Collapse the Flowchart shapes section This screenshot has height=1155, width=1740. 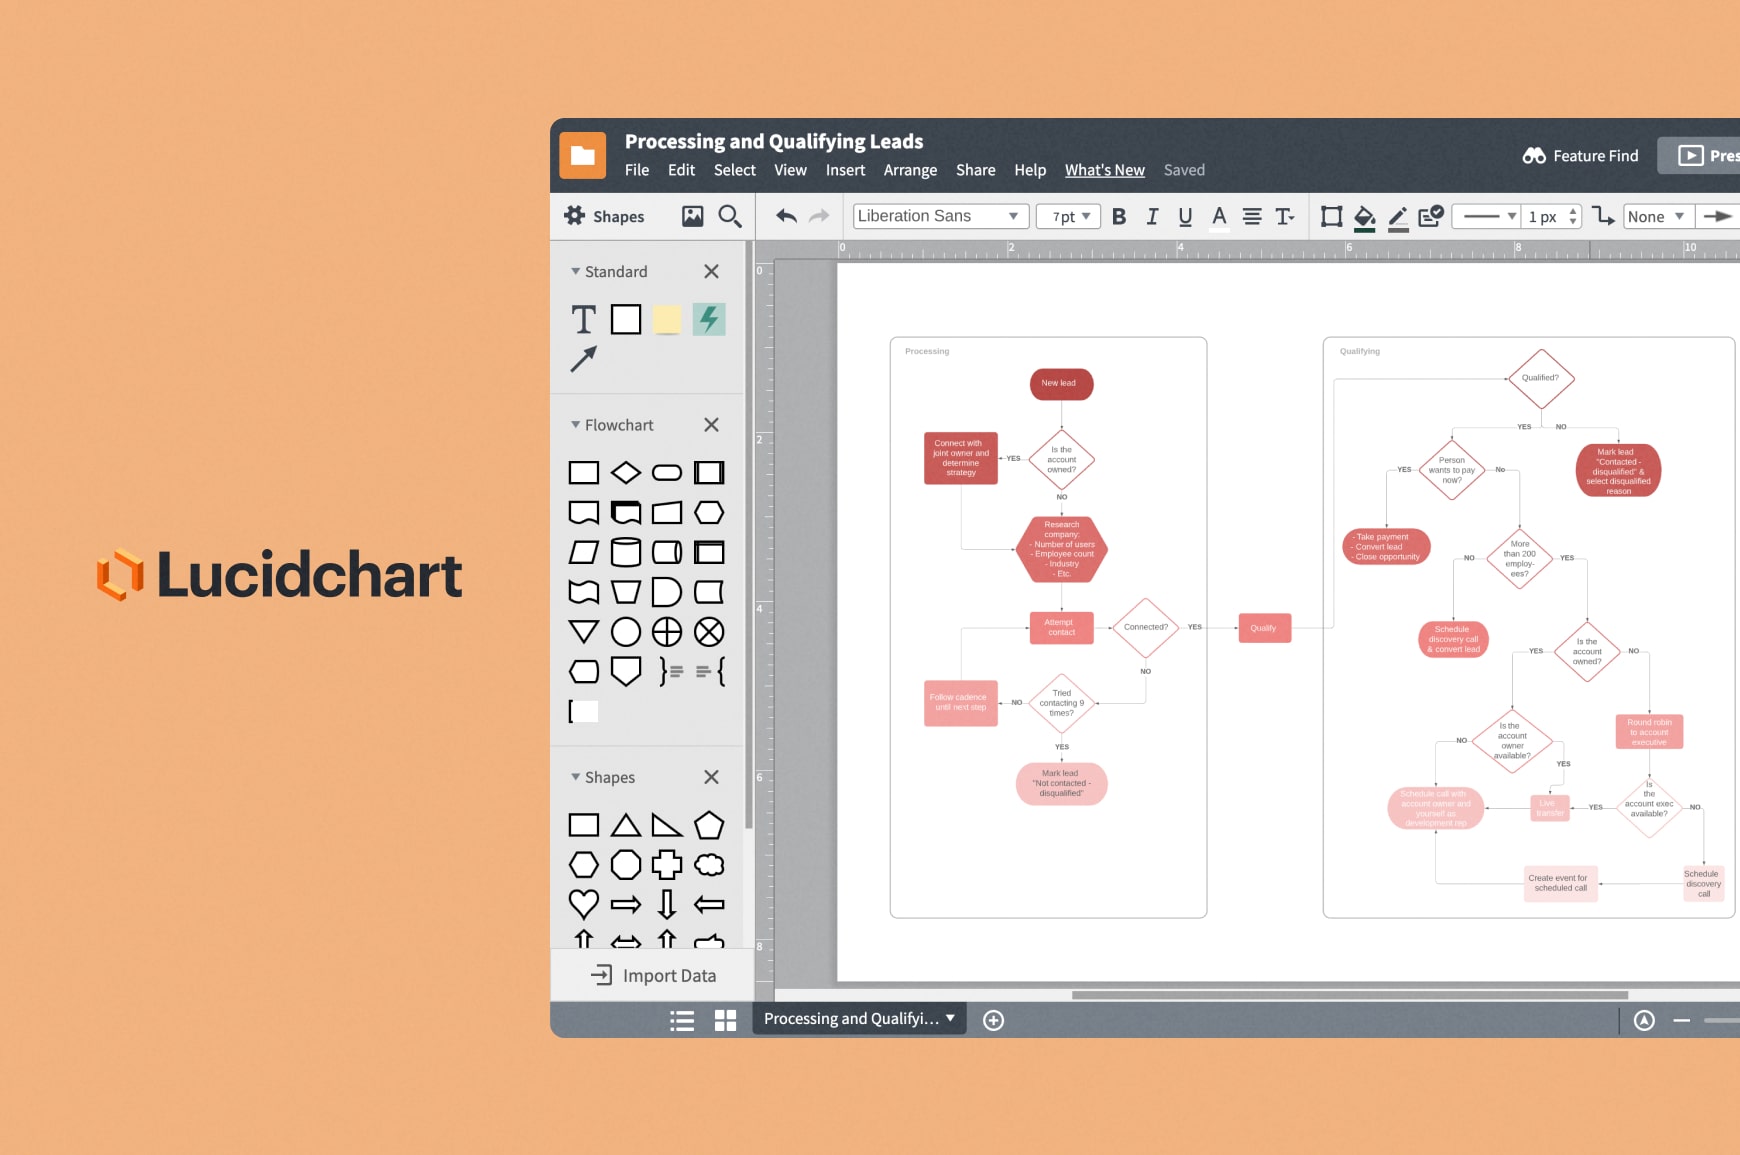pos(576,425)
